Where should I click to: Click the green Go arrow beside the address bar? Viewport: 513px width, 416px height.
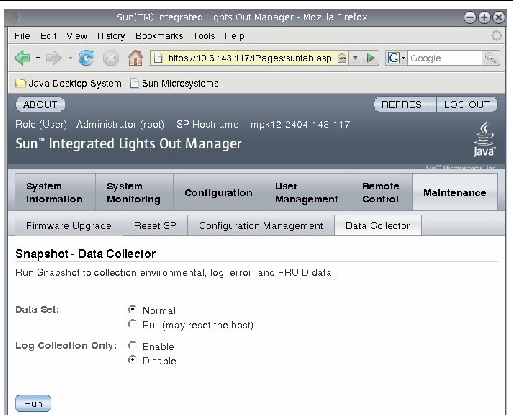(371, 58)
